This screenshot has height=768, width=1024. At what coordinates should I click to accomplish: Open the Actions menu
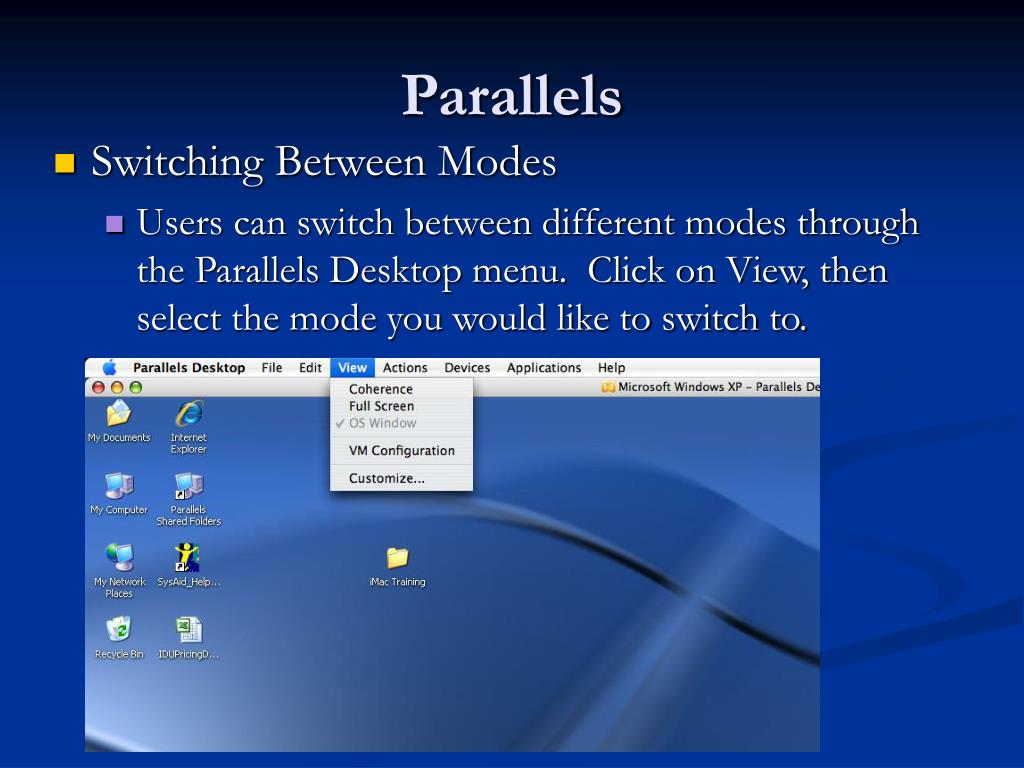[x=405, y=368]
